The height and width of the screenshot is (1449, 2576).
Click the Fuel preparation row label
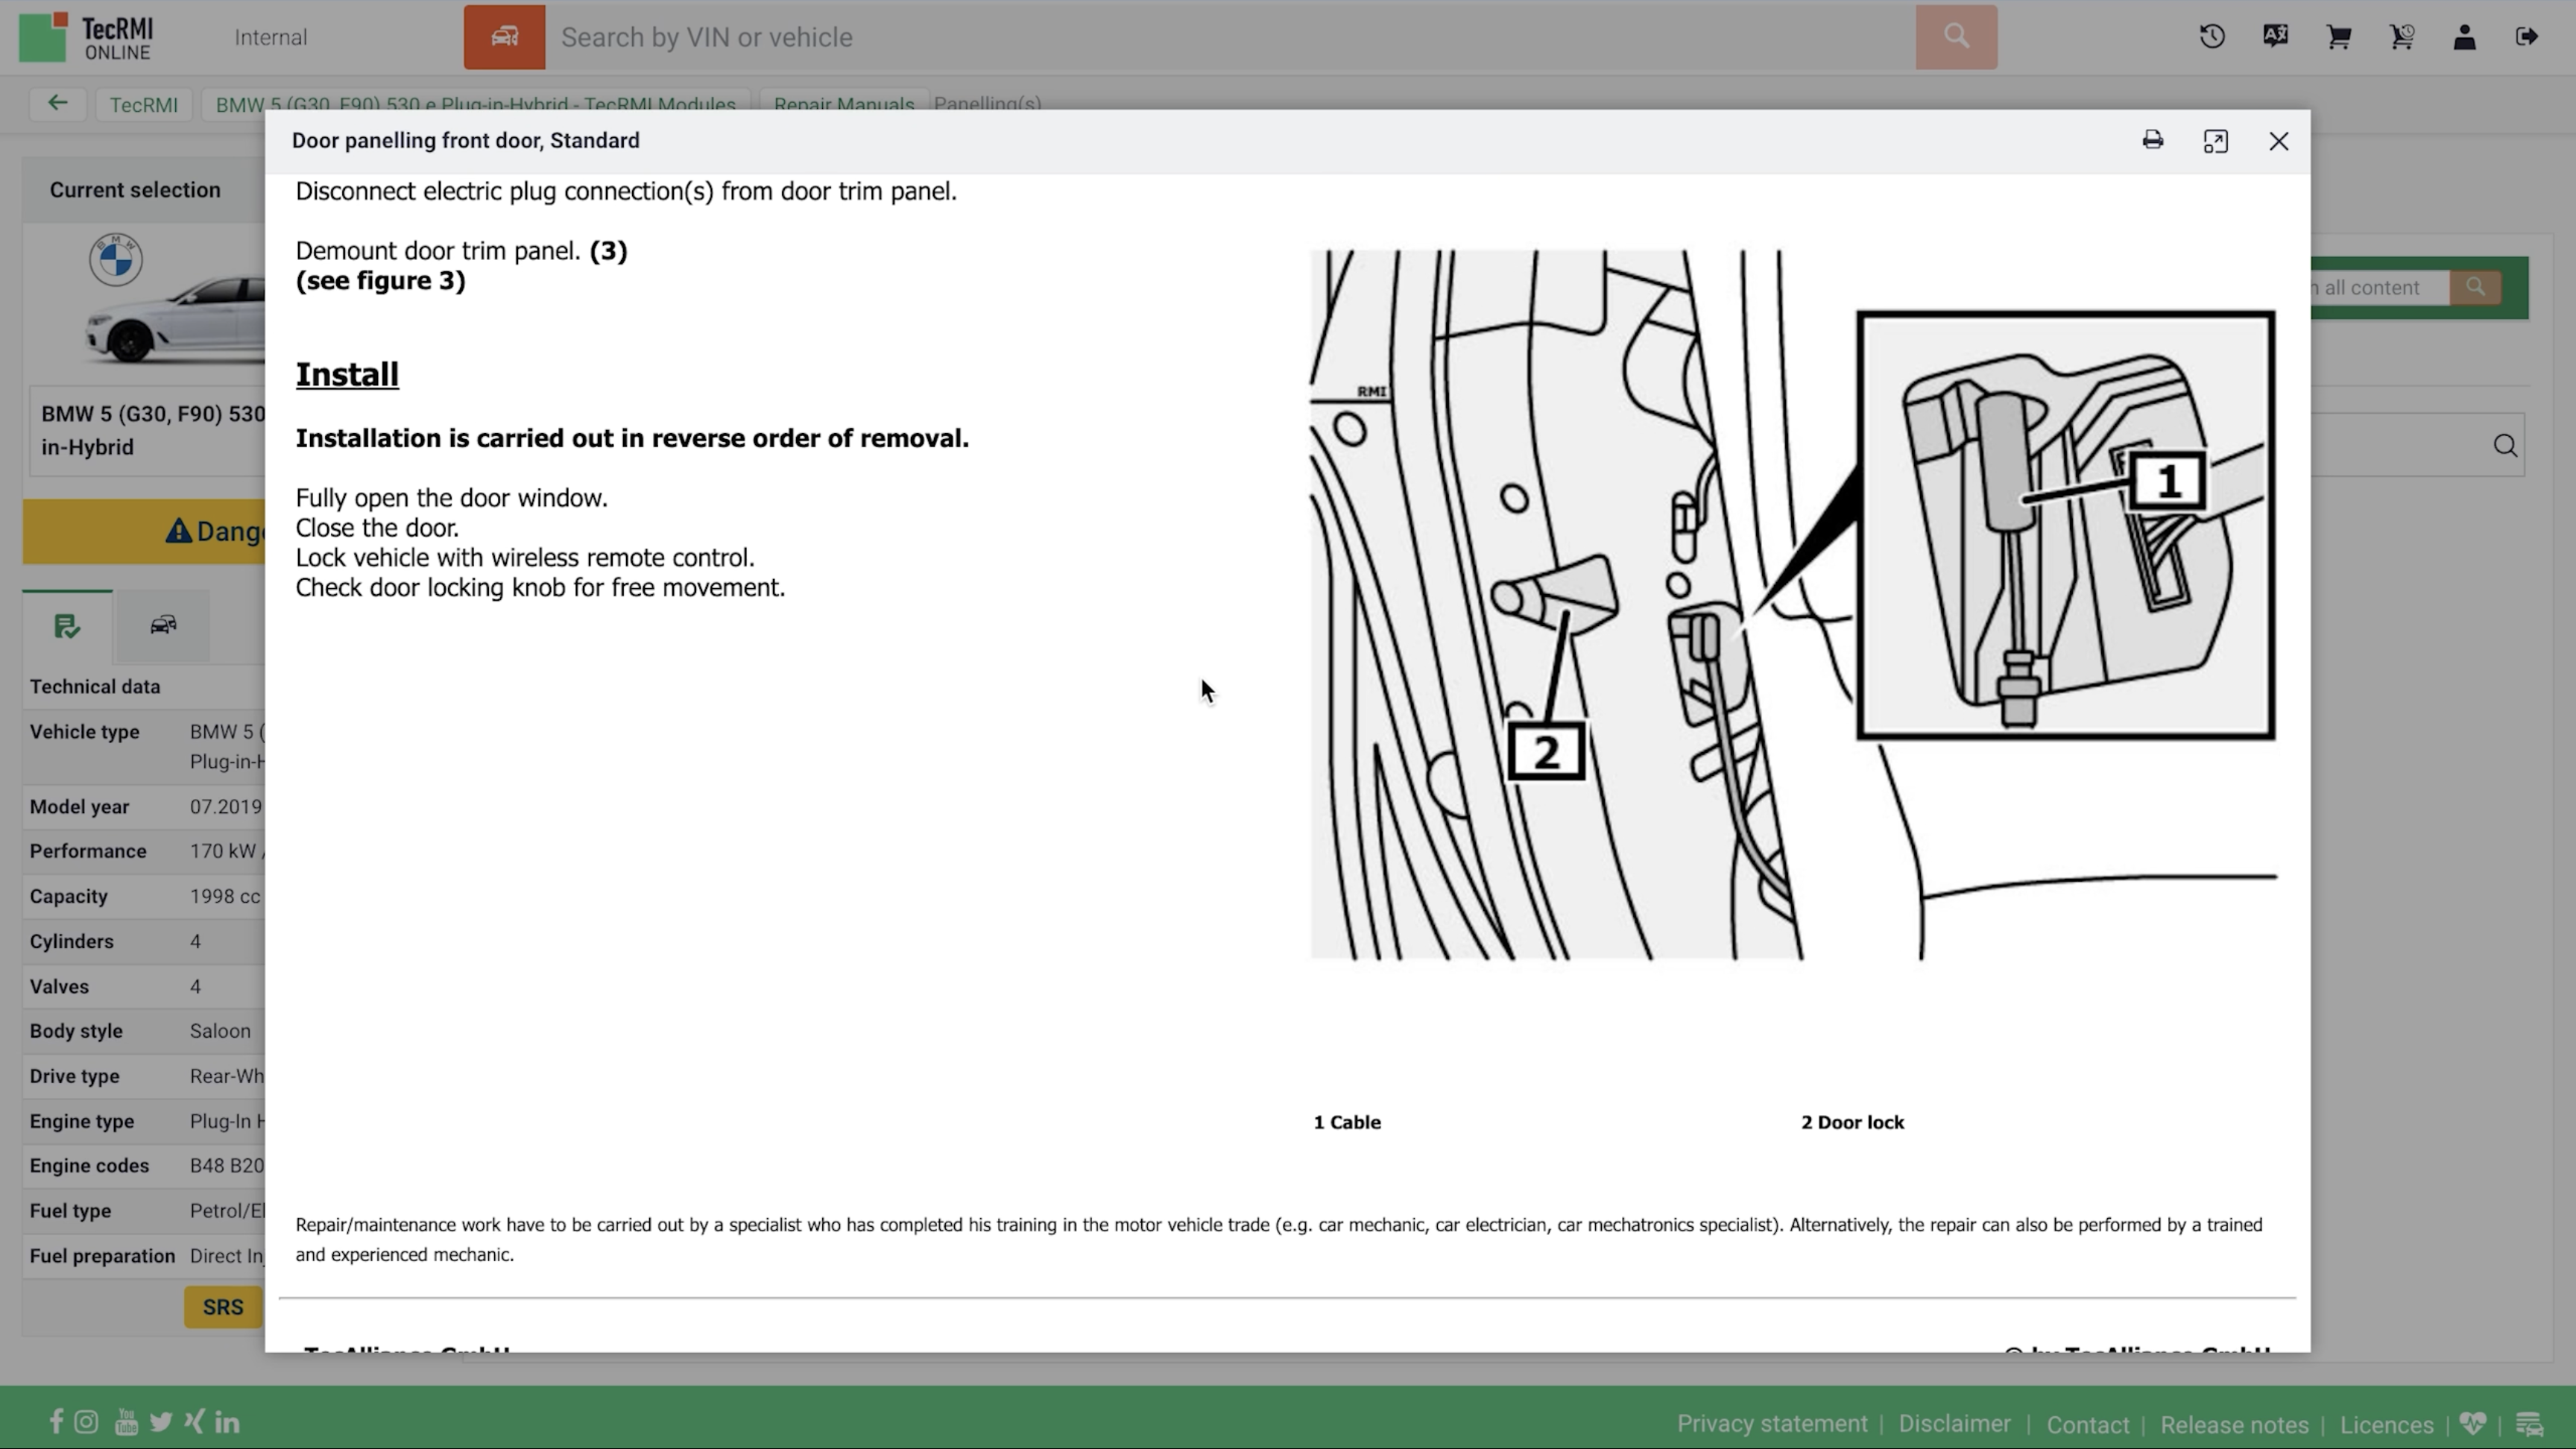[x=102, y=1256]
